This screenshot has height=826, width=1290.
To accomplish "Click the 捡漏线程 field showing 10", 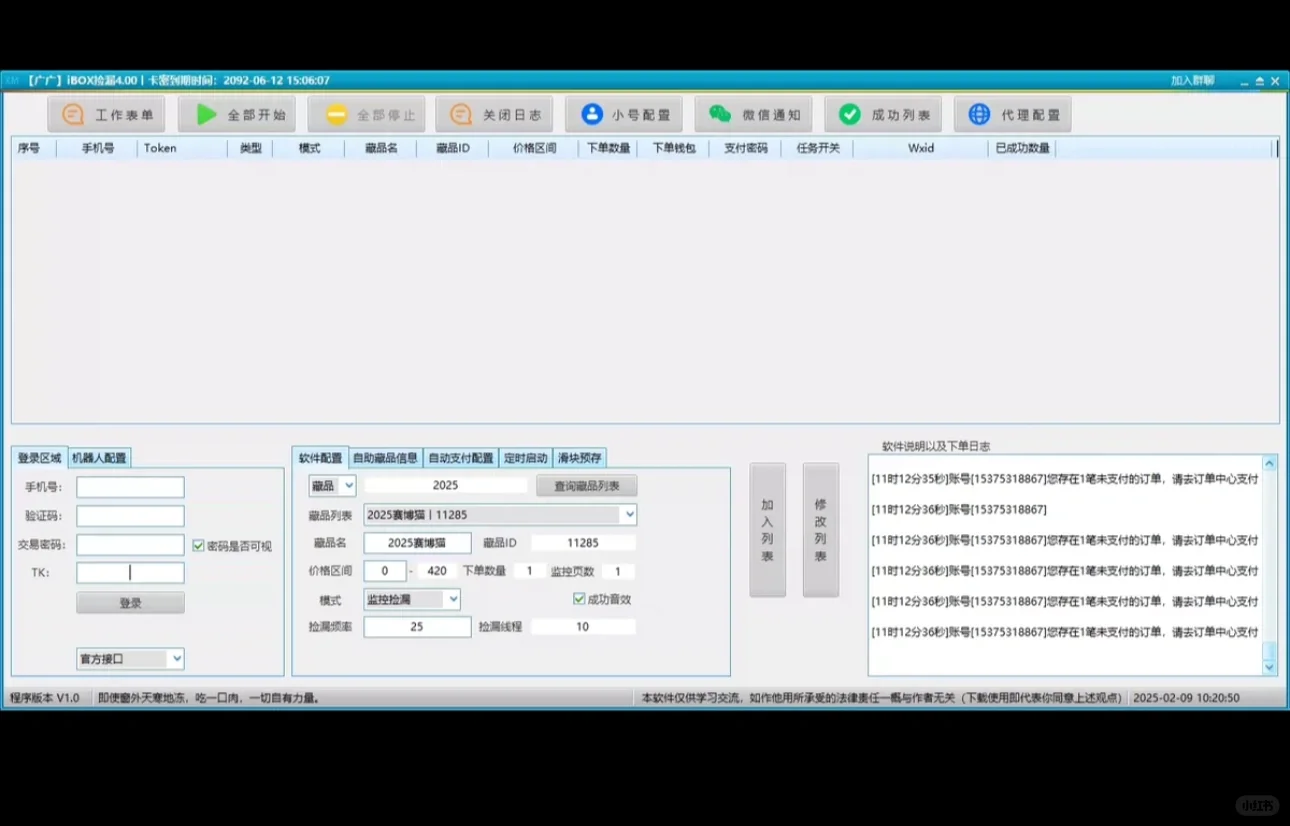I will [x=583, y=627].
